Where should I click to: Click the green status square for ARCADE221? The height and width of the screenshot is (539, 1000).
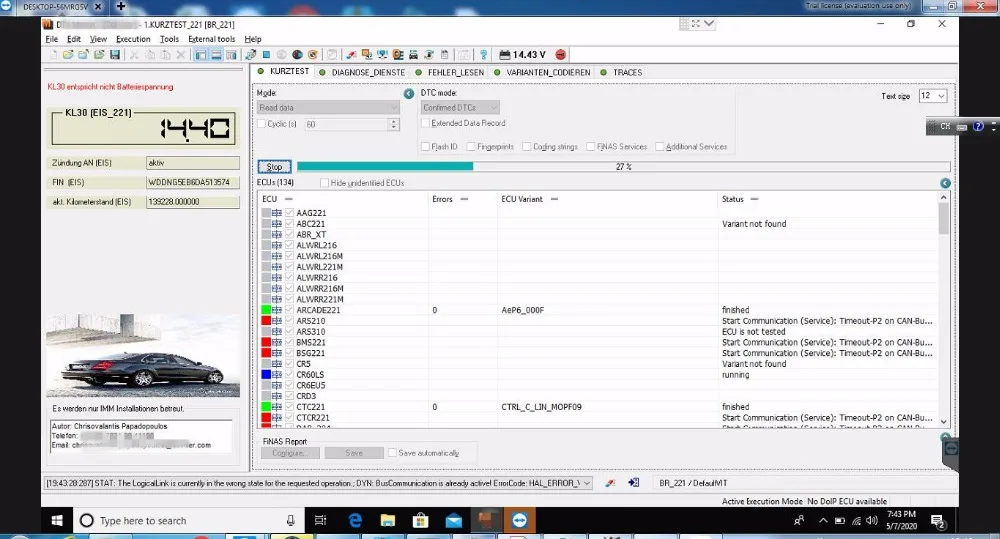267,310
